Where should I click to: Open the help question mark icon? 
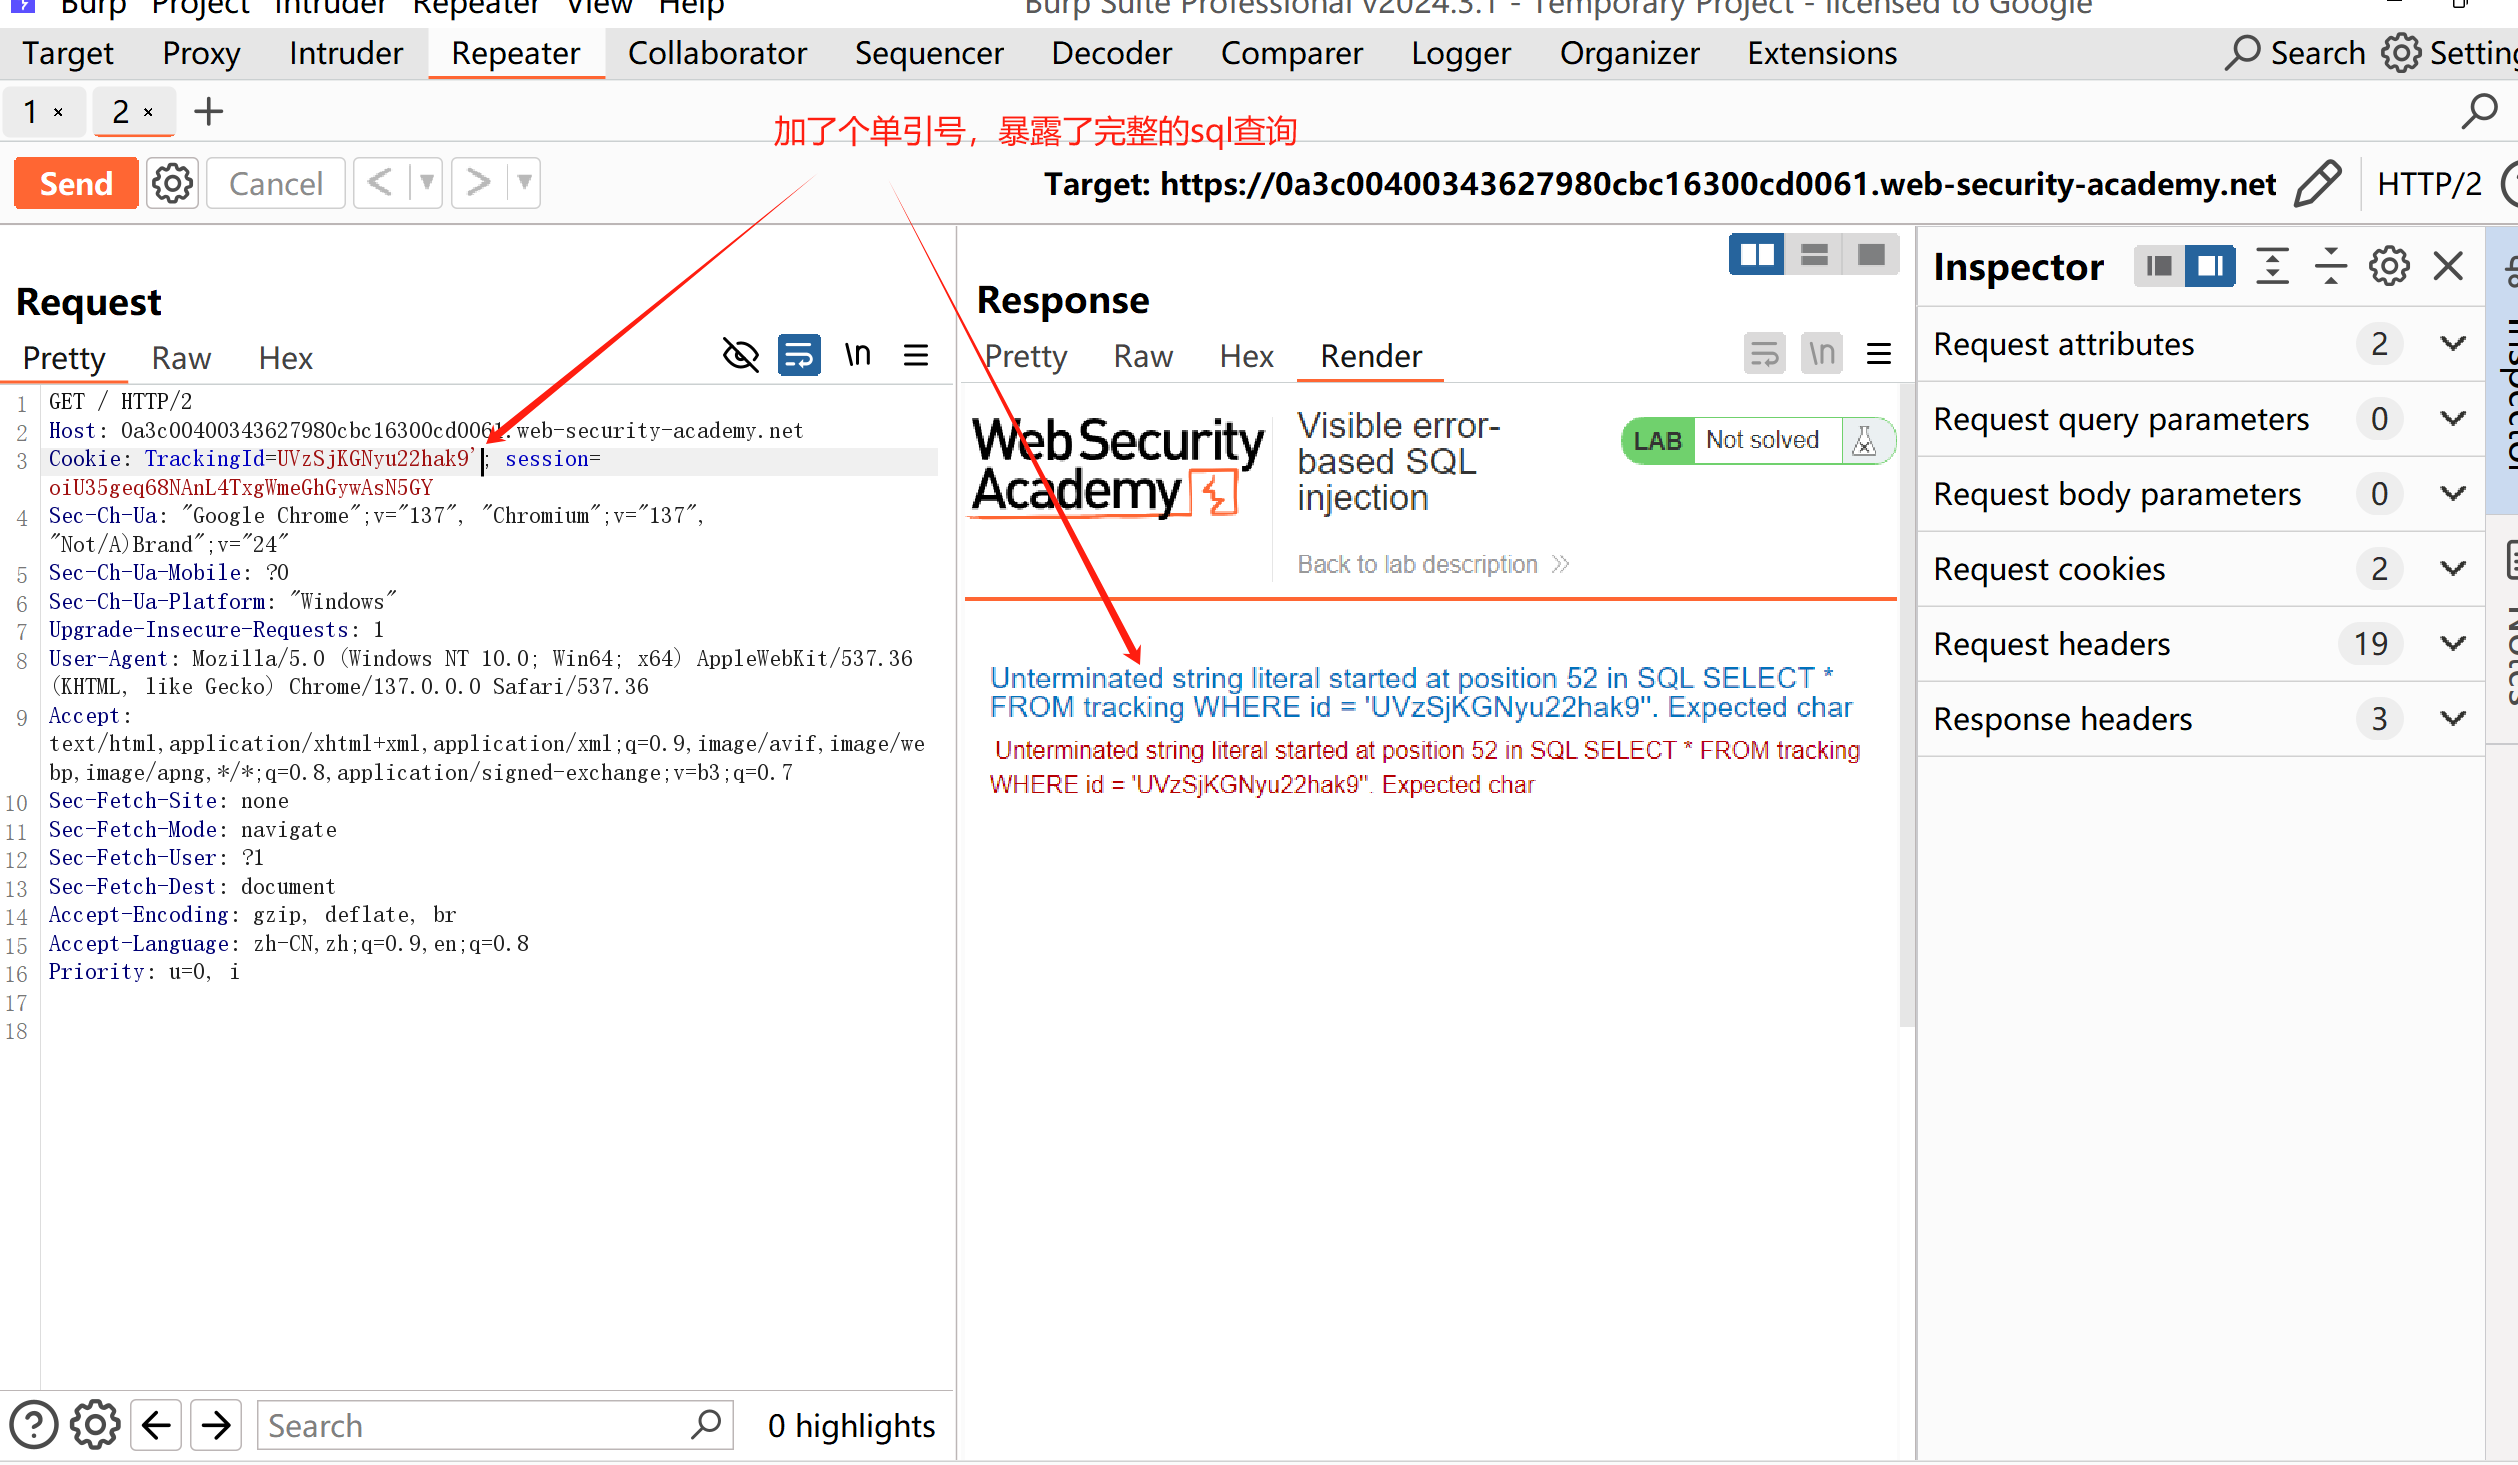click(33, 1425)
